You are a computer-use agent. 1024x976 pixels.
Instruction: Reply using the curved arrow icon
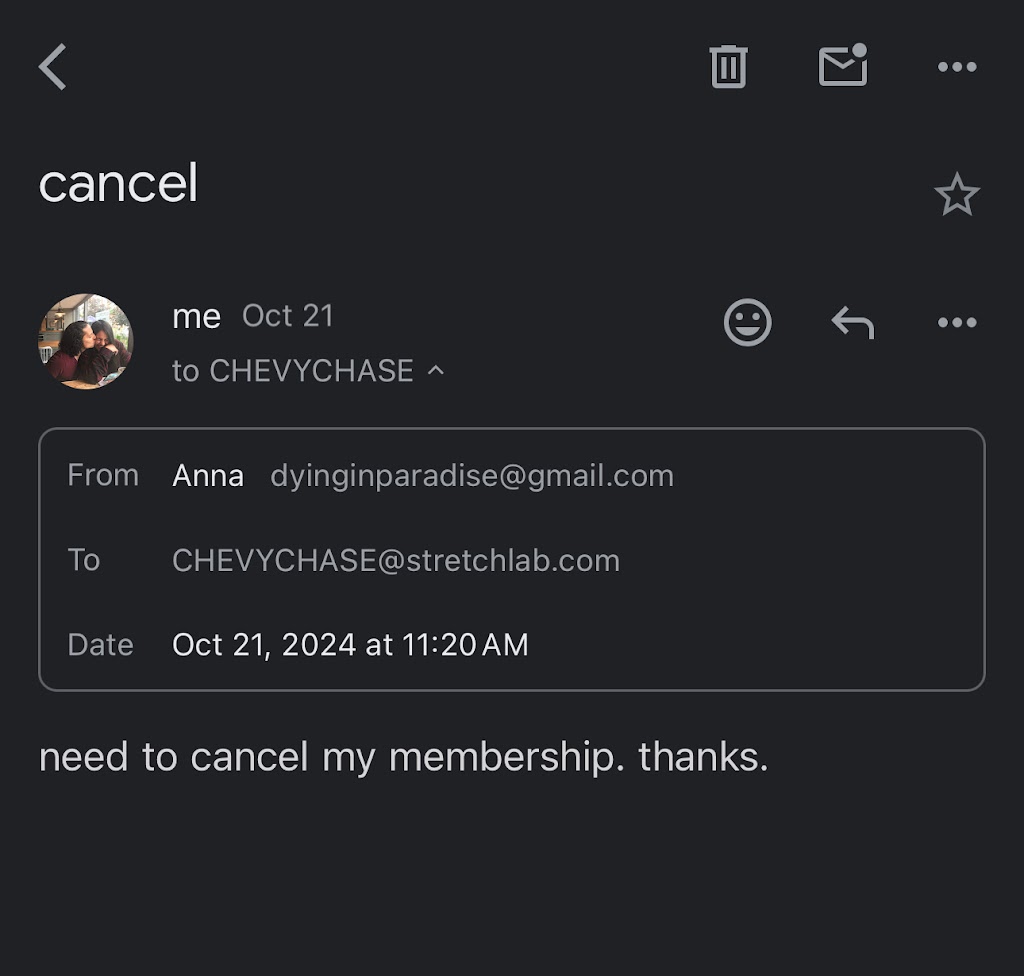click(x=853, y=323)
